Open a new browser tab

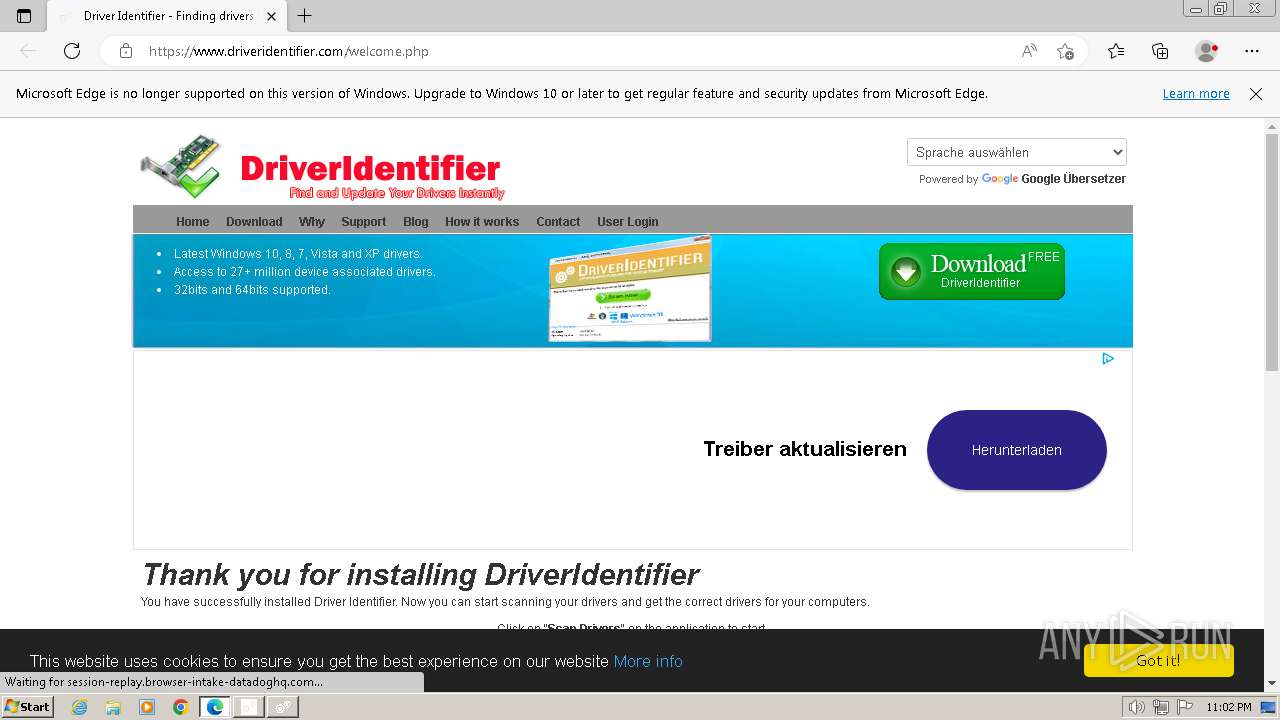[305, 16]
